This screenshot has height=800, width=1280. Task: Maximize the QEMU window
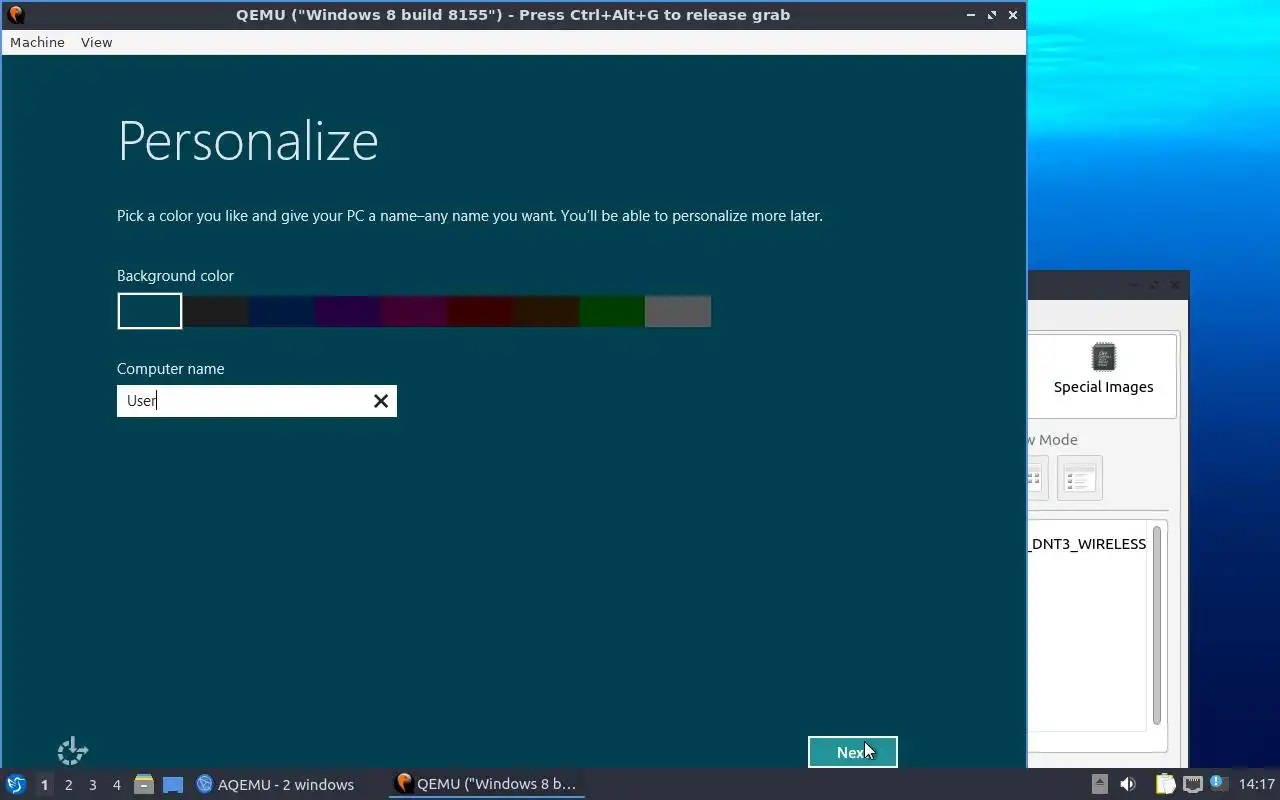(992, 15)
